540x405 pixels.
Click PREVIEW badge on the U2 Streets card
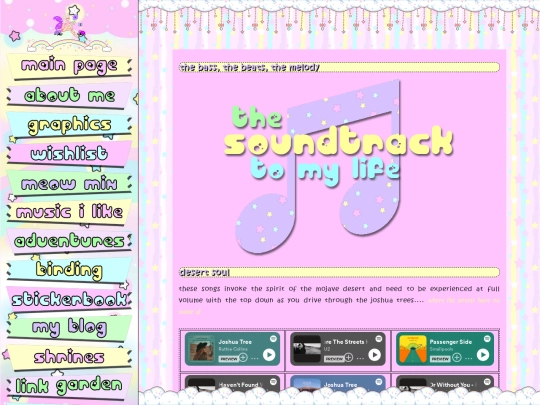click(x=334, y=359)
